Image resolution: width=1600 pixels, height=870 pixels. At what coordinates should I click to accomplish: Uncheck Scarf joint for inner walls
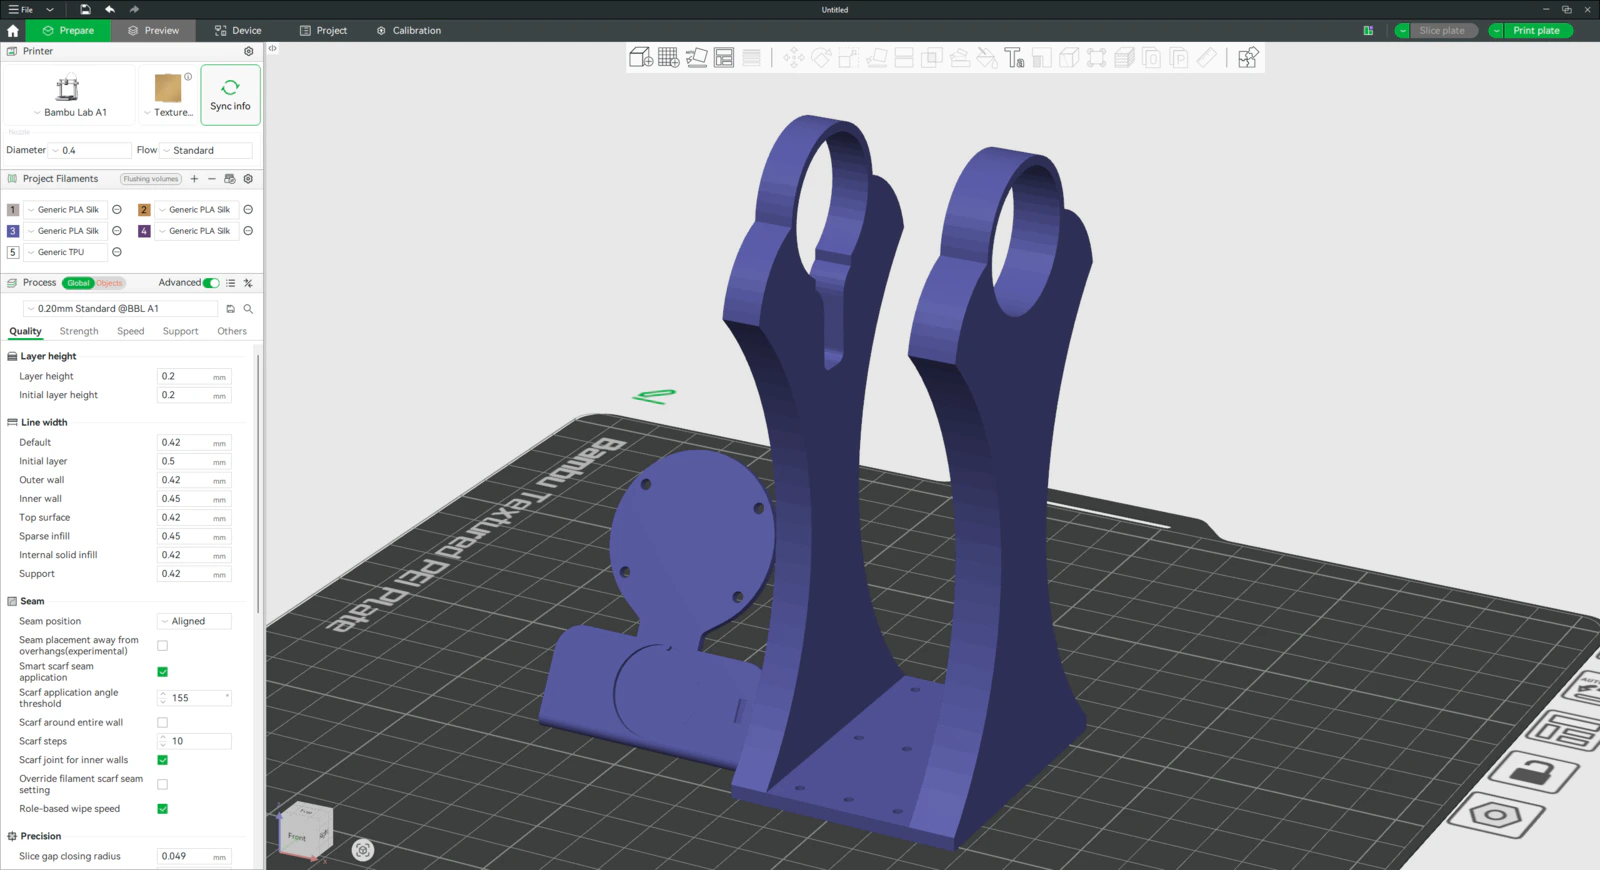coord(163,760)
